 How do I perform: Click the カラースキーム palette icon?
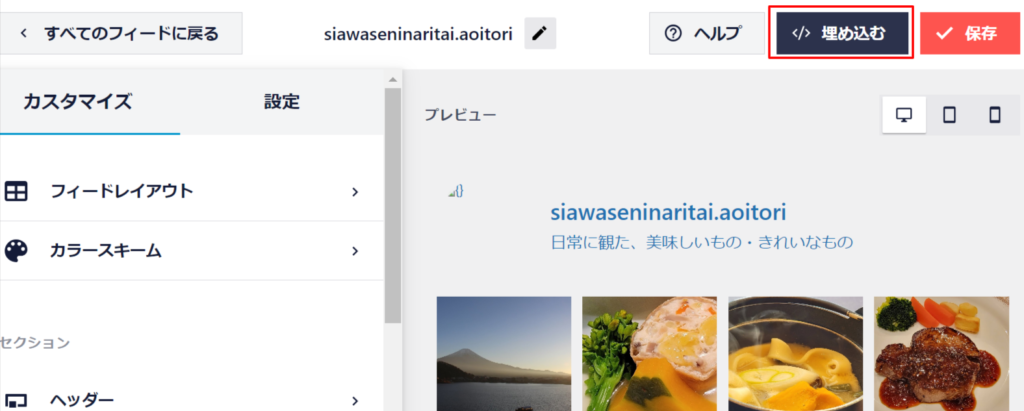point(16,250)
